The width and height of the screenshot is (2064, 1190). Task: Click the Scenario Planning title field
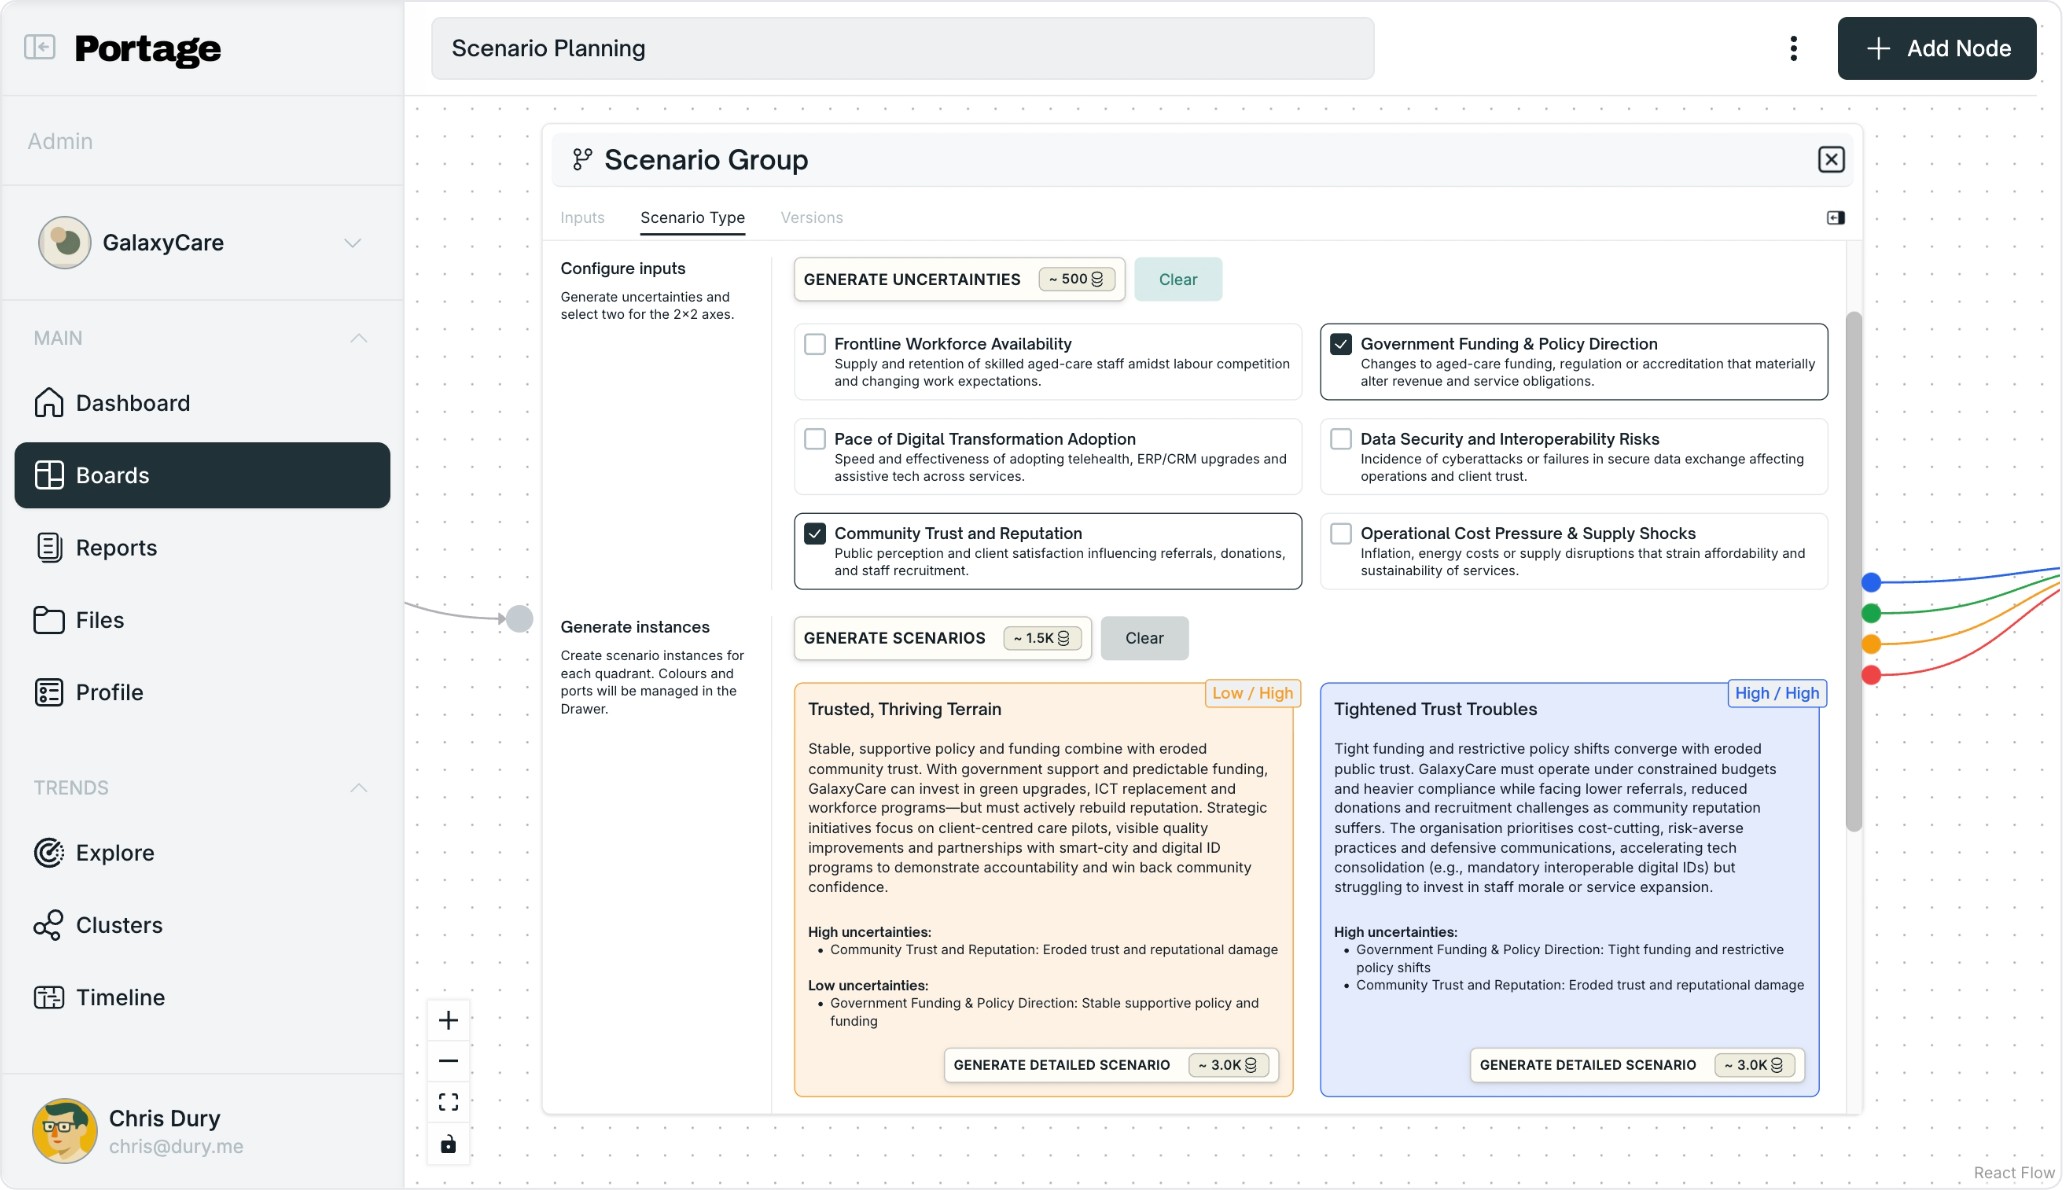point(902,48)
